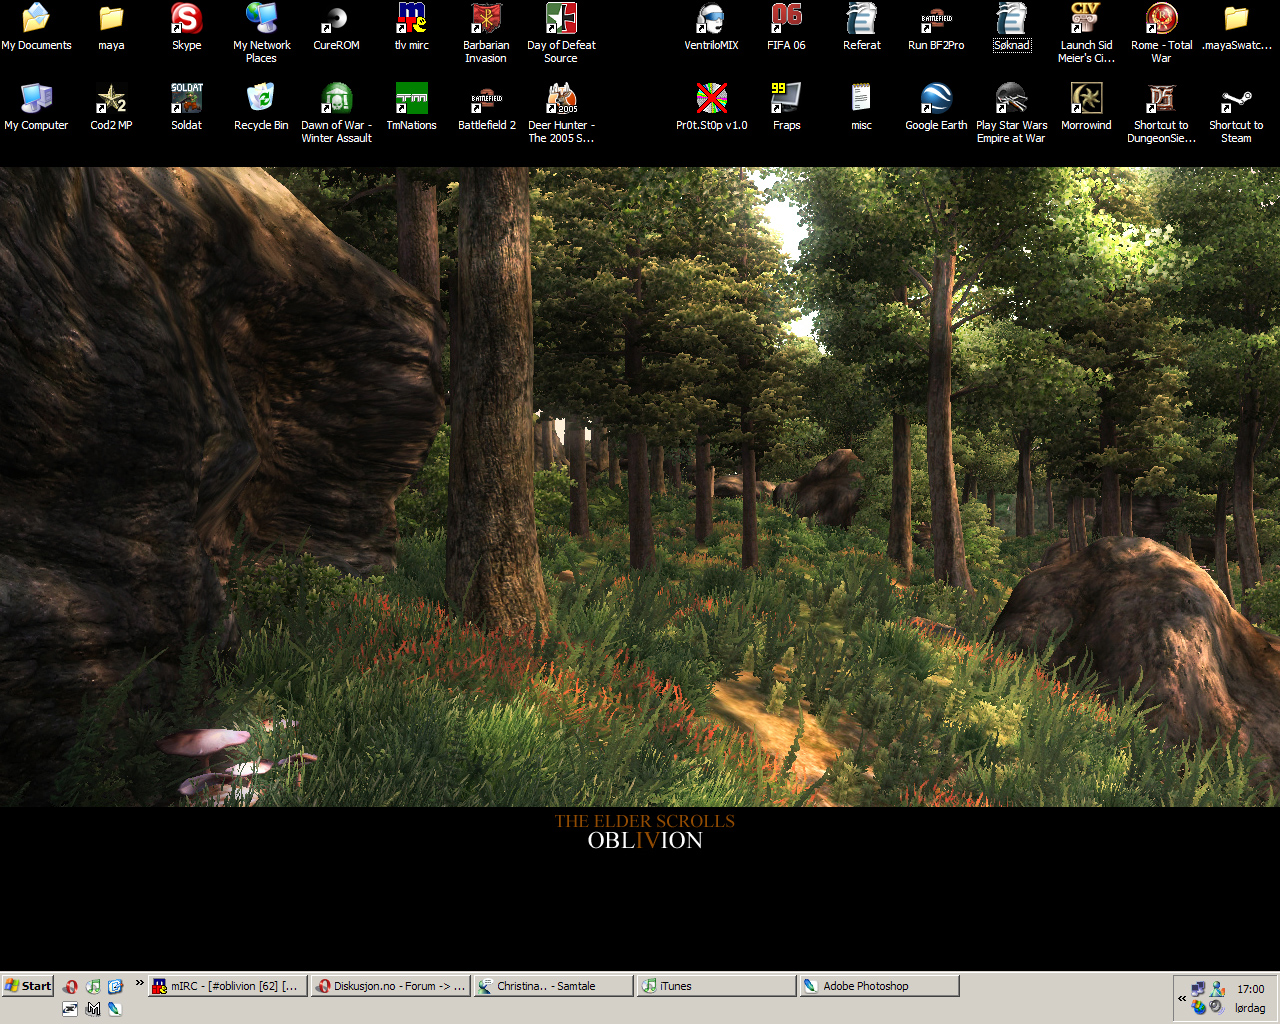Select the Fraps desktop shortcut
Viewport: 1280px width, 1024px height.
(x=786, y=107)
